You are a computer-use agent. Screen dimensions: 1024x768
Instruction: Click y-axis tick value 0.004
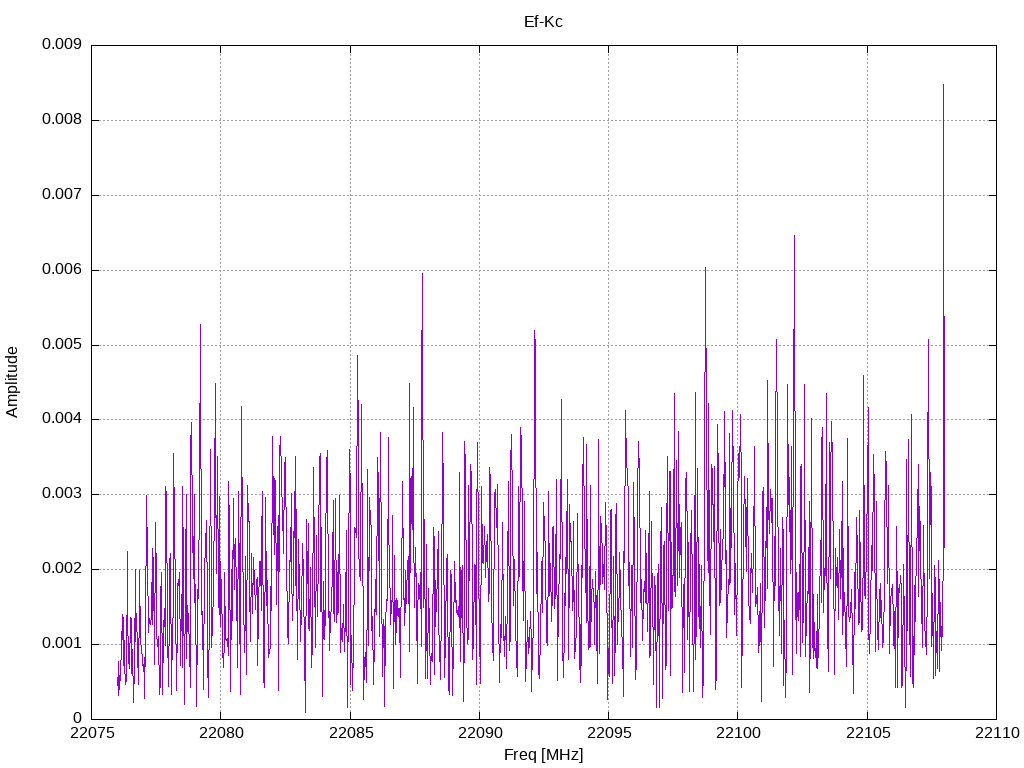click(62, 419)
